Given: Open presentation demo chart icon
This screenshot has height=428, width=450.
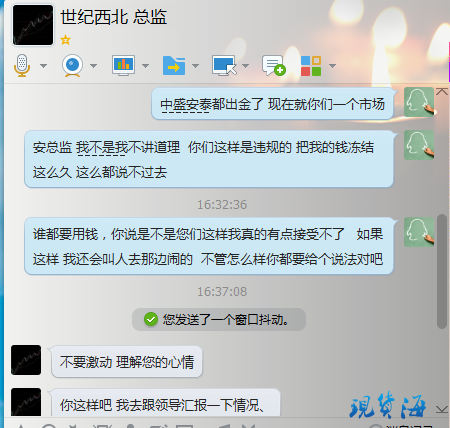Looking at the screenshot, I should [x=123, y=65].
